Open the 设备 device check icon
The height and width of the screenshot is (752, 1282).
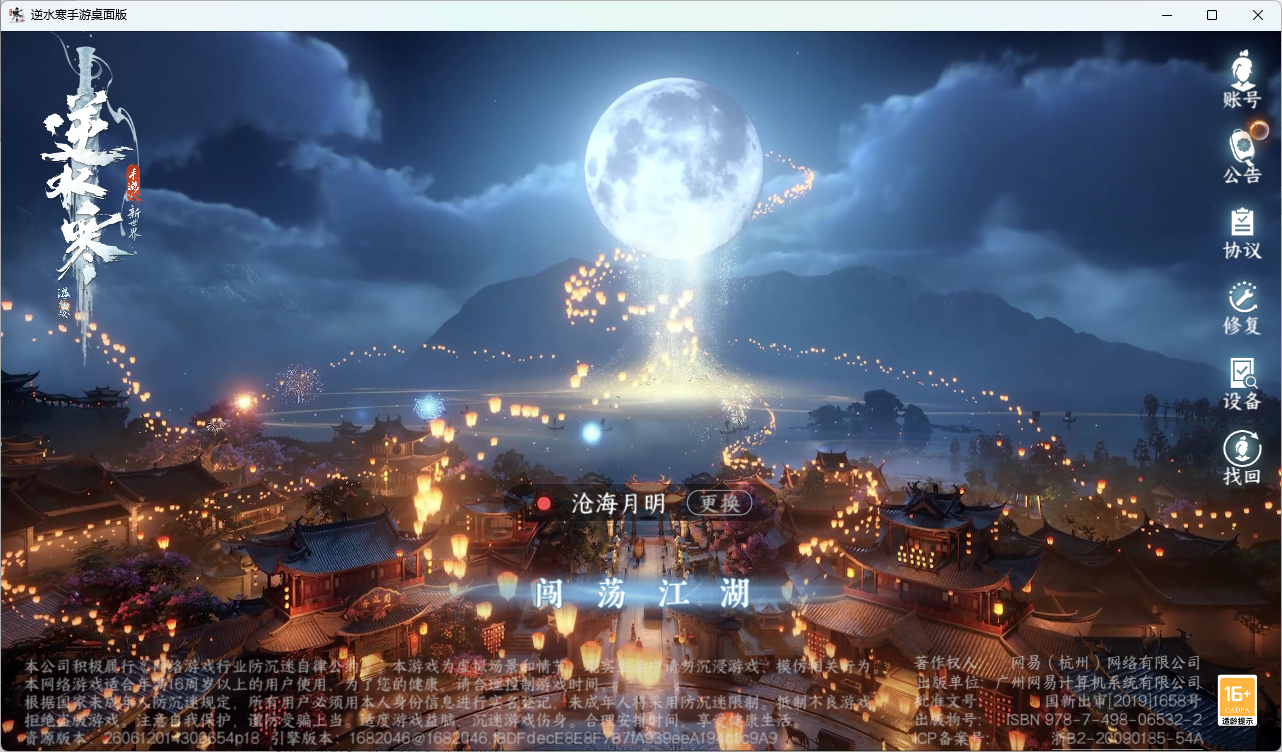[x=1242, y=384]
